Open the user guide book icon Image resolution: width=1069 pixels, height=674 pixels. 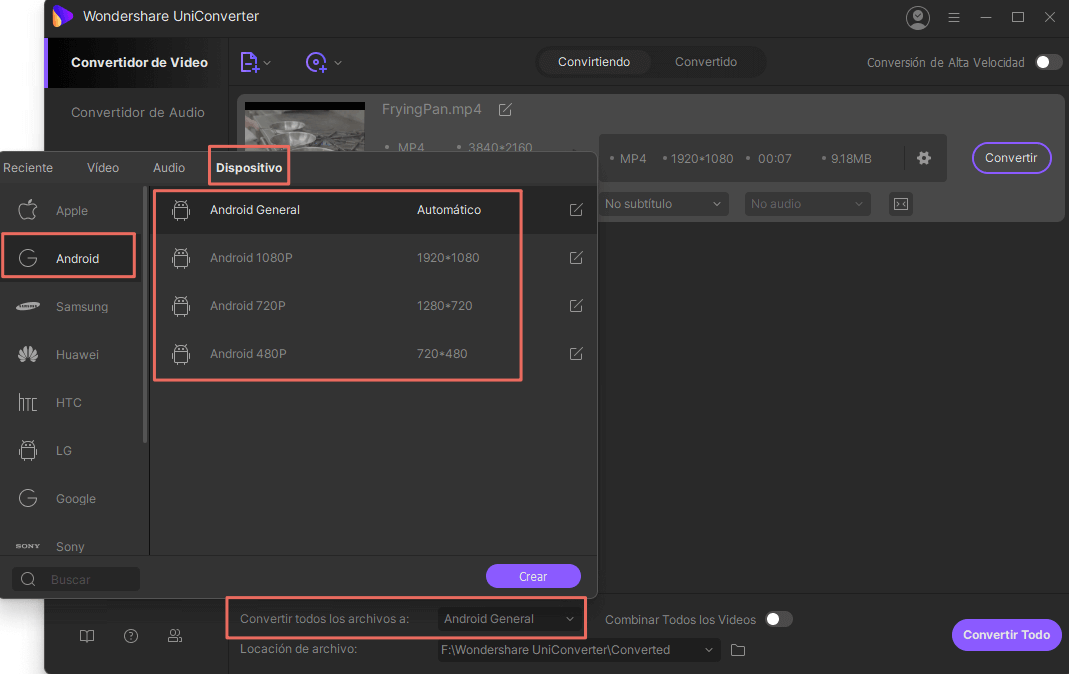click(87, 636)
